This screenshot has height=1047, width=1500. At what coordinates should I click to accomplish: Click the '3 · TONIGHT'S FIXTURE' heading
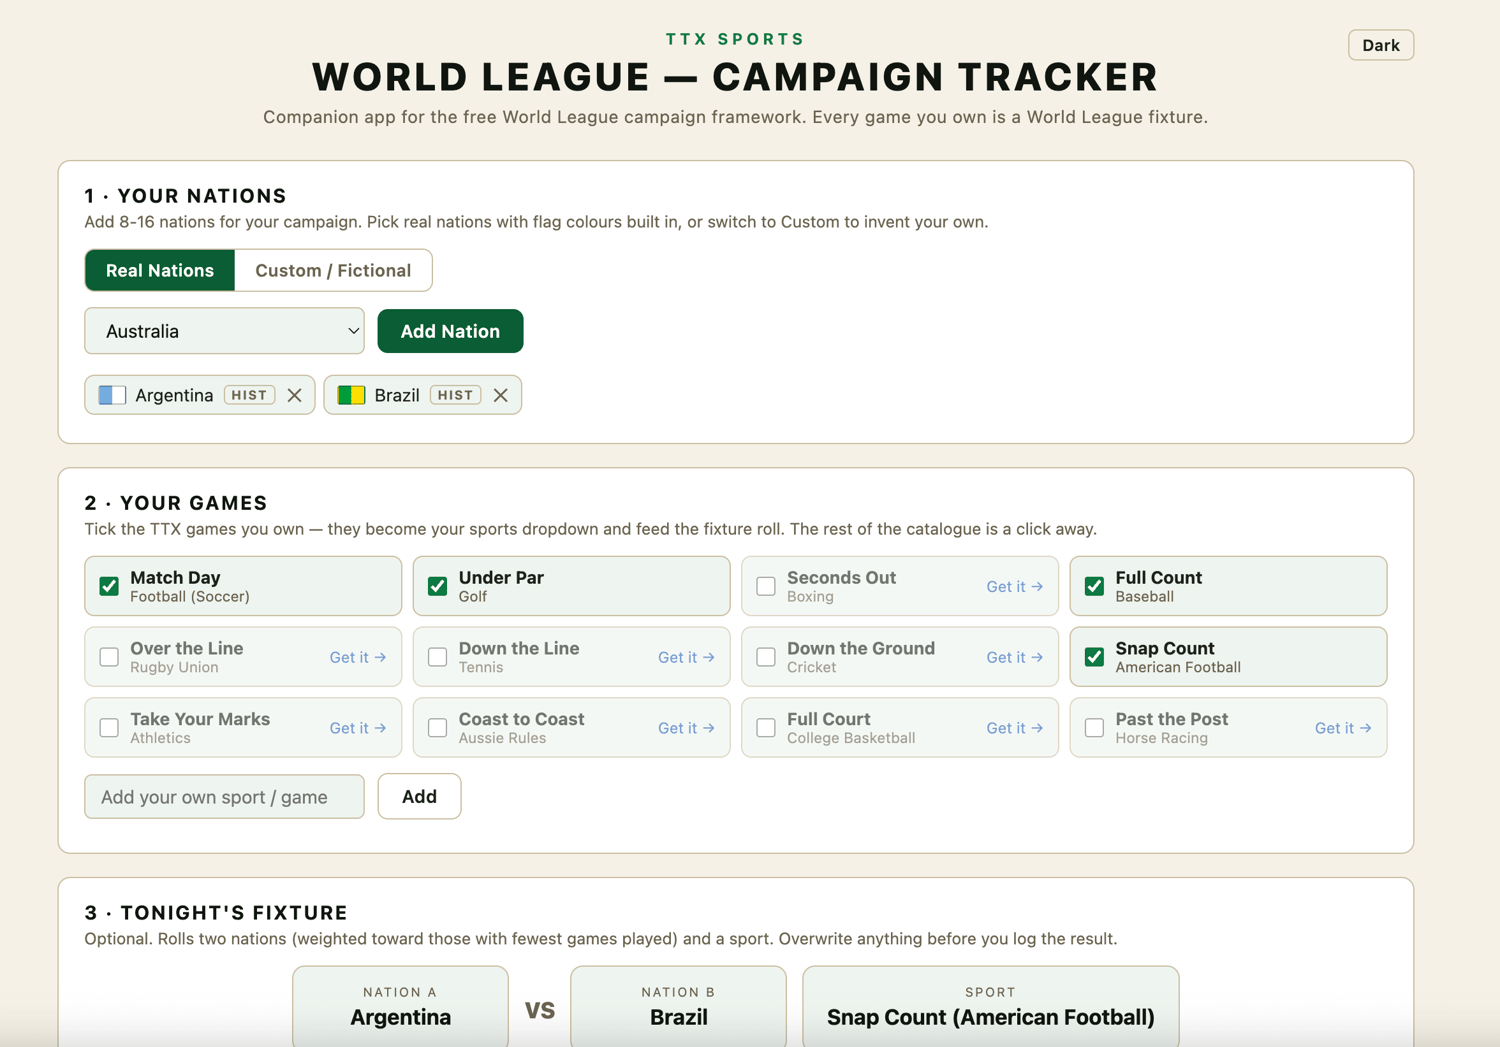[x=216, y=913]
